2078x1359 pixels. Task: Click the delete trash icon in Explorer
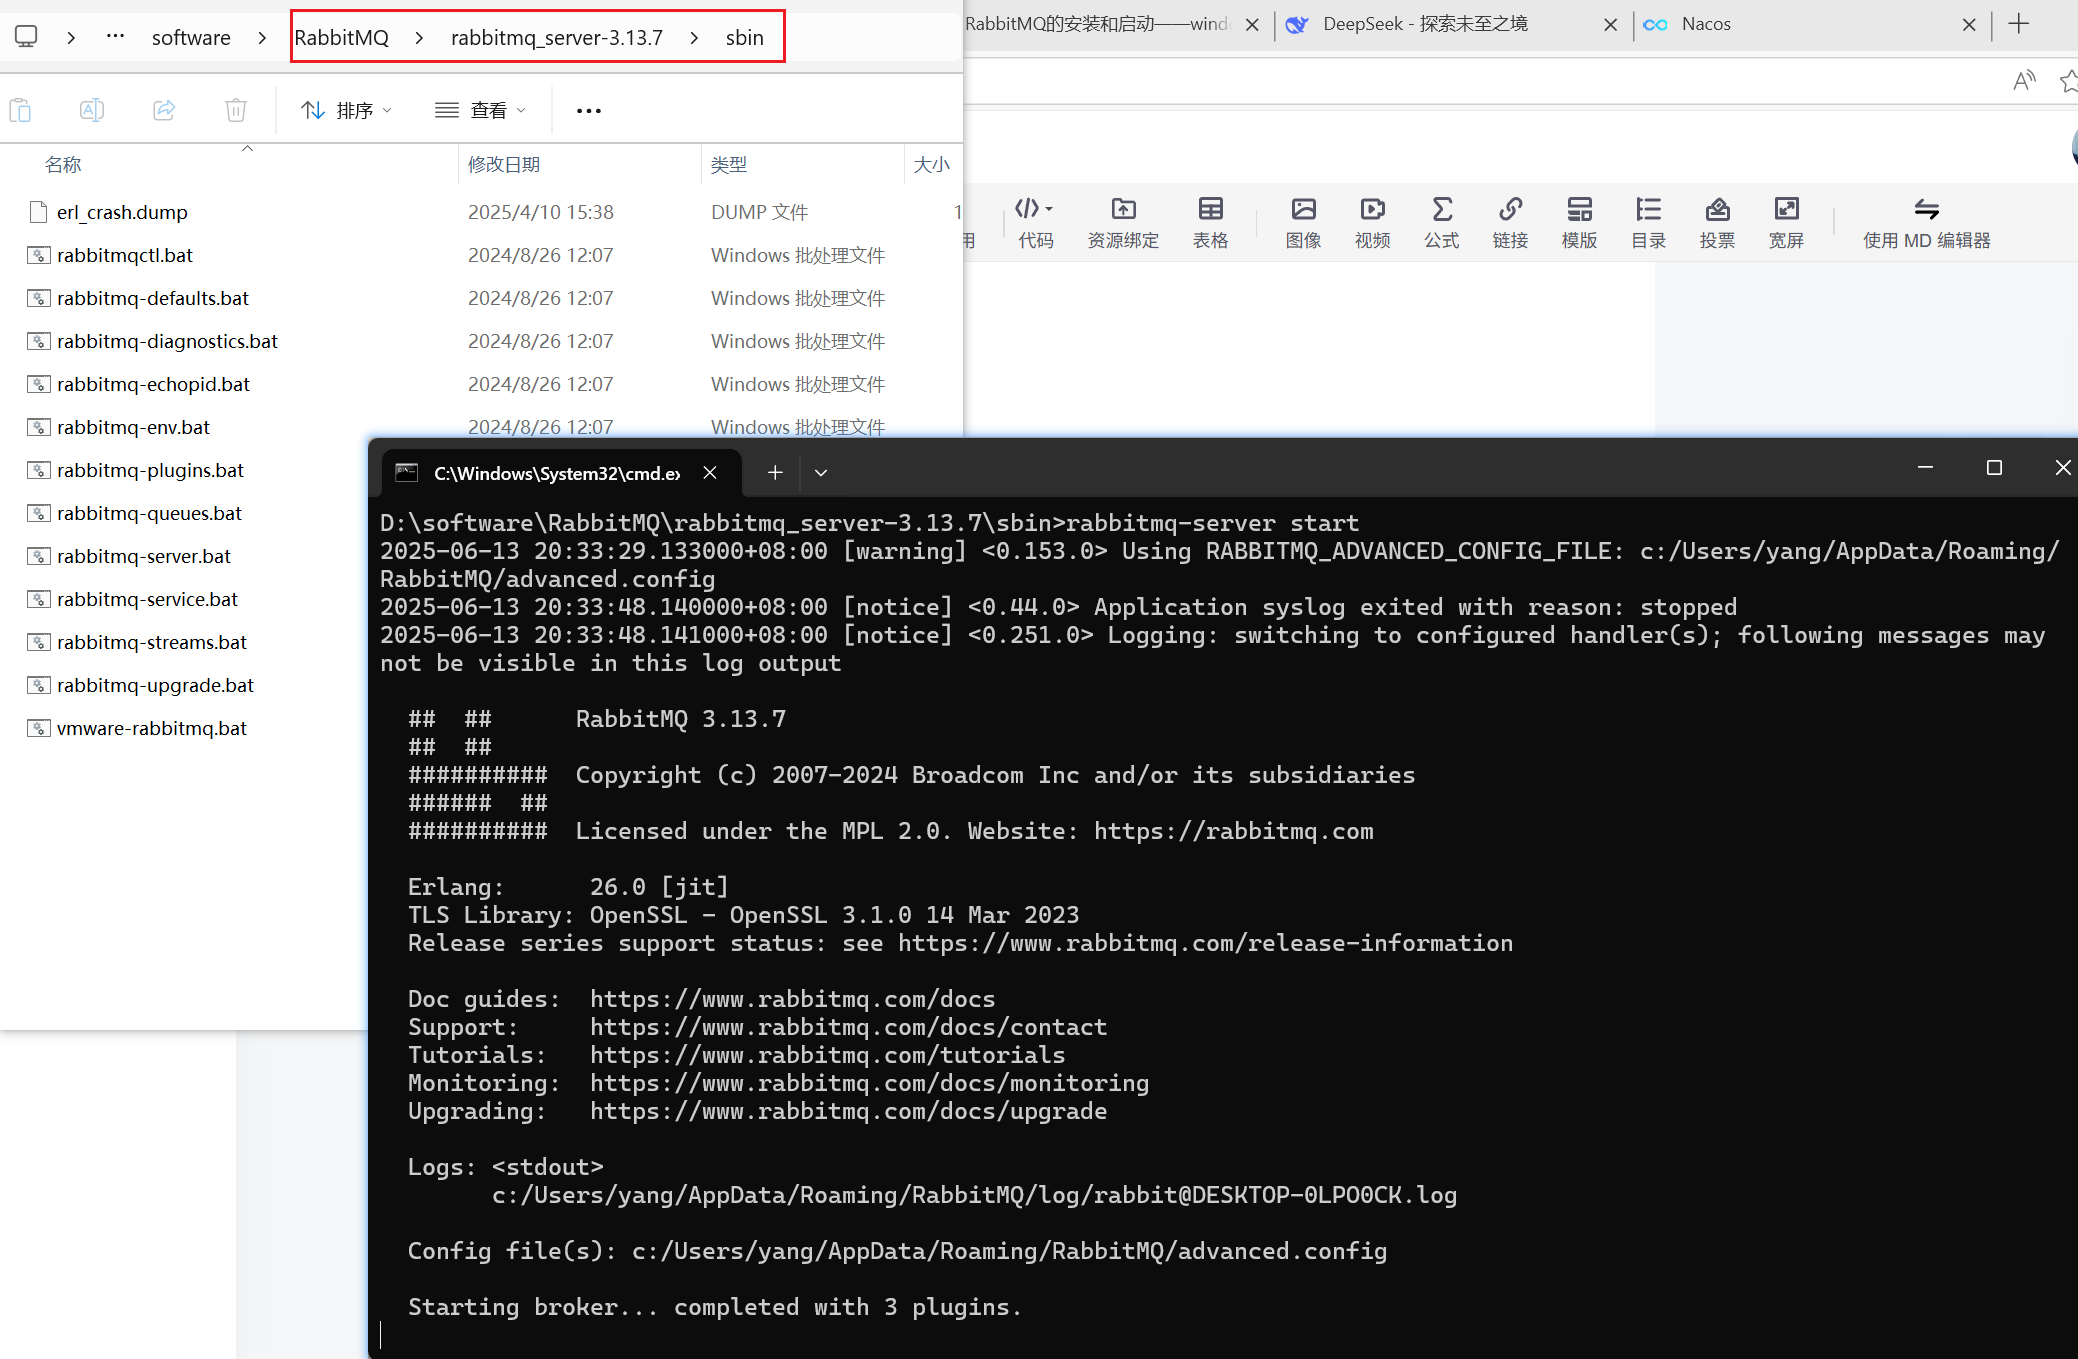pos(236,110)
